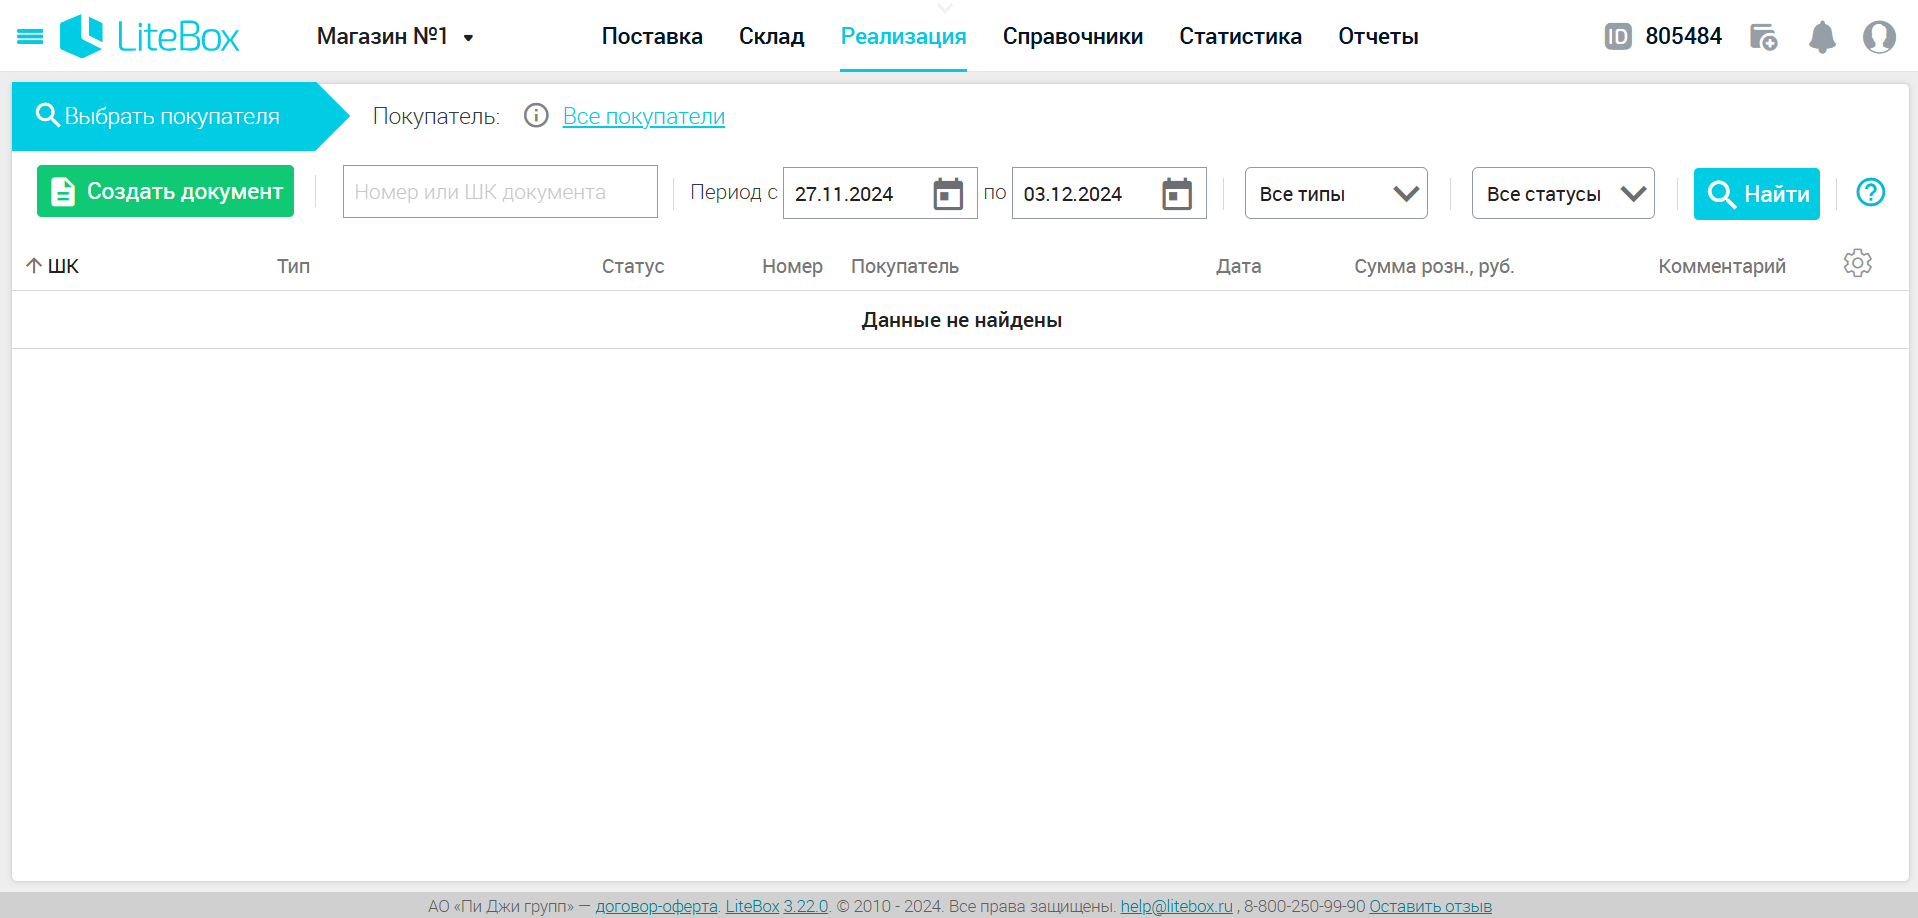Viewport: 1918px width, 918px height.
Task: Sort by the Комментарий column header
Action: (x=1722, y=266)
